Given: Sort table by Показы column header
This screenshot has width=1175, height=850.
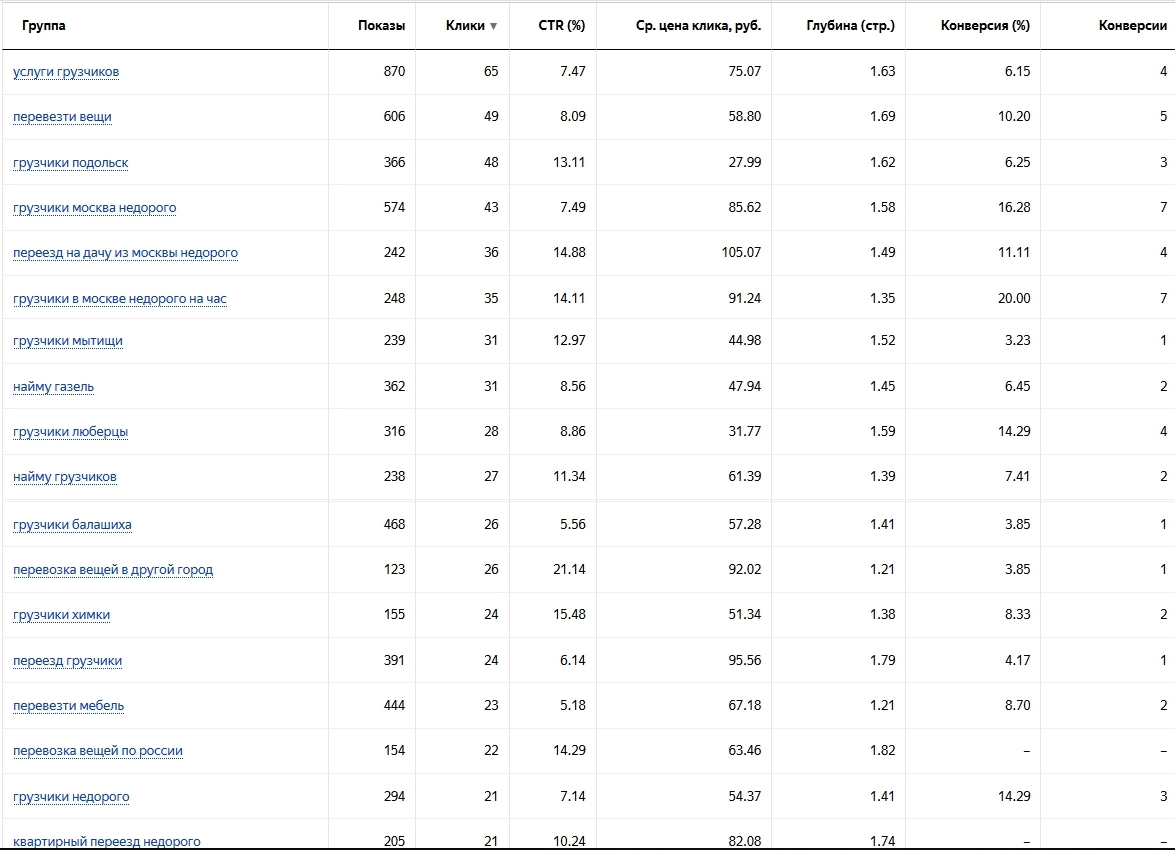Looking at the screenshot, I should click(381, 26).
